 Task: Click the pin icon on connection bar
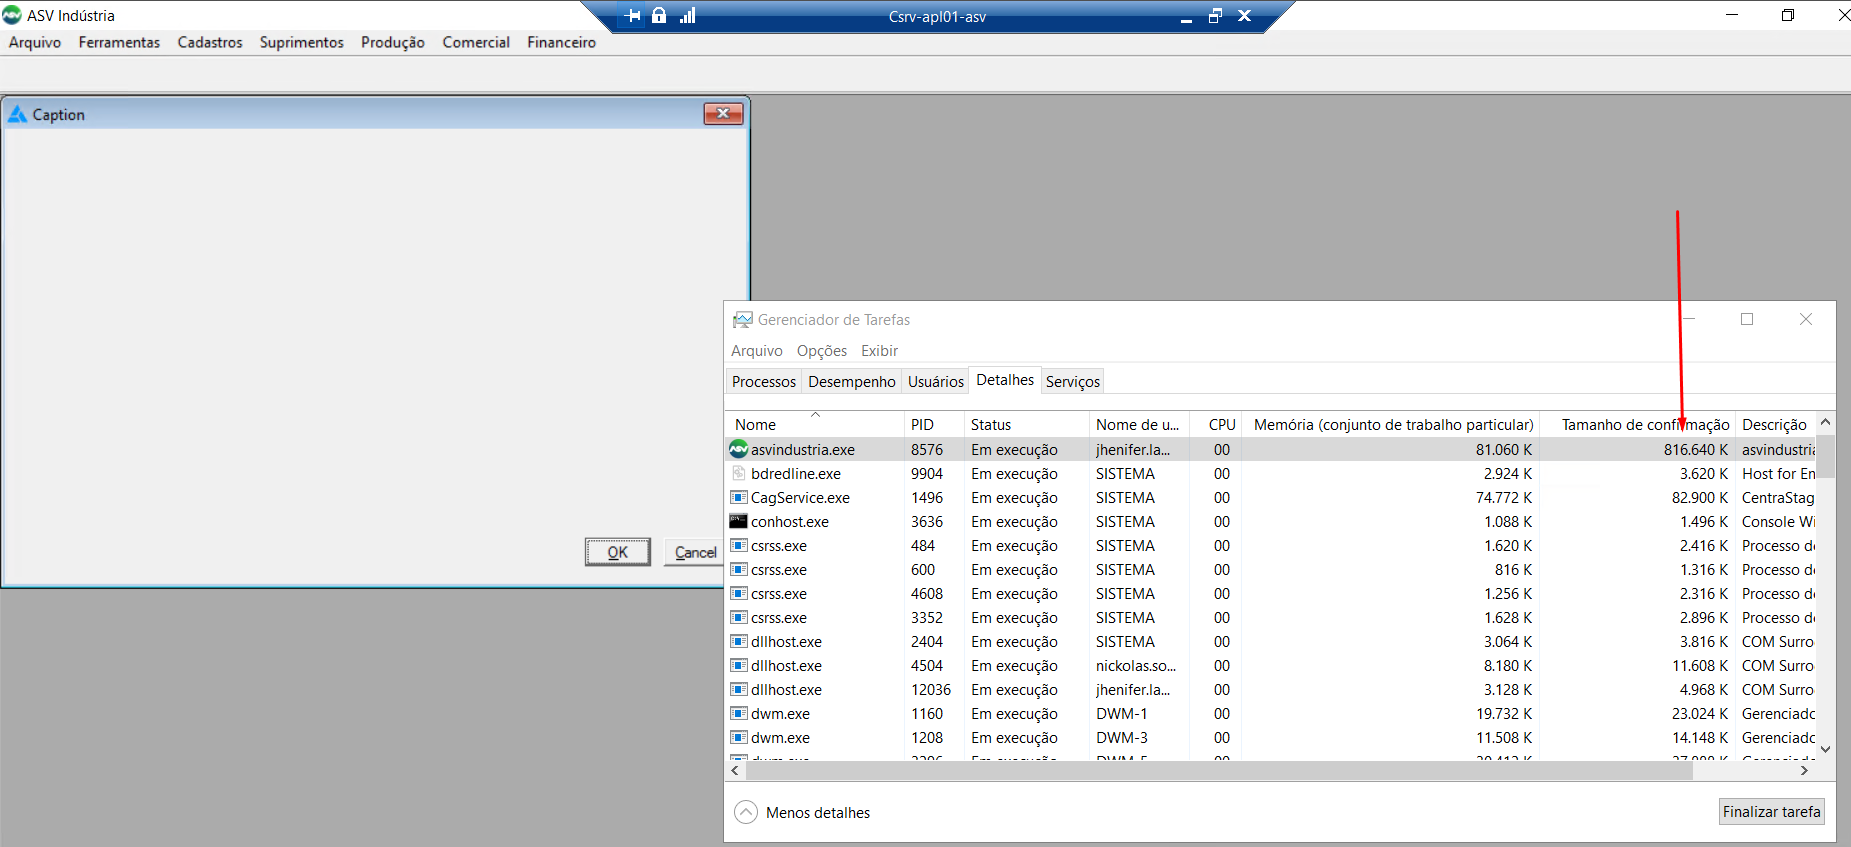(632, 16)
